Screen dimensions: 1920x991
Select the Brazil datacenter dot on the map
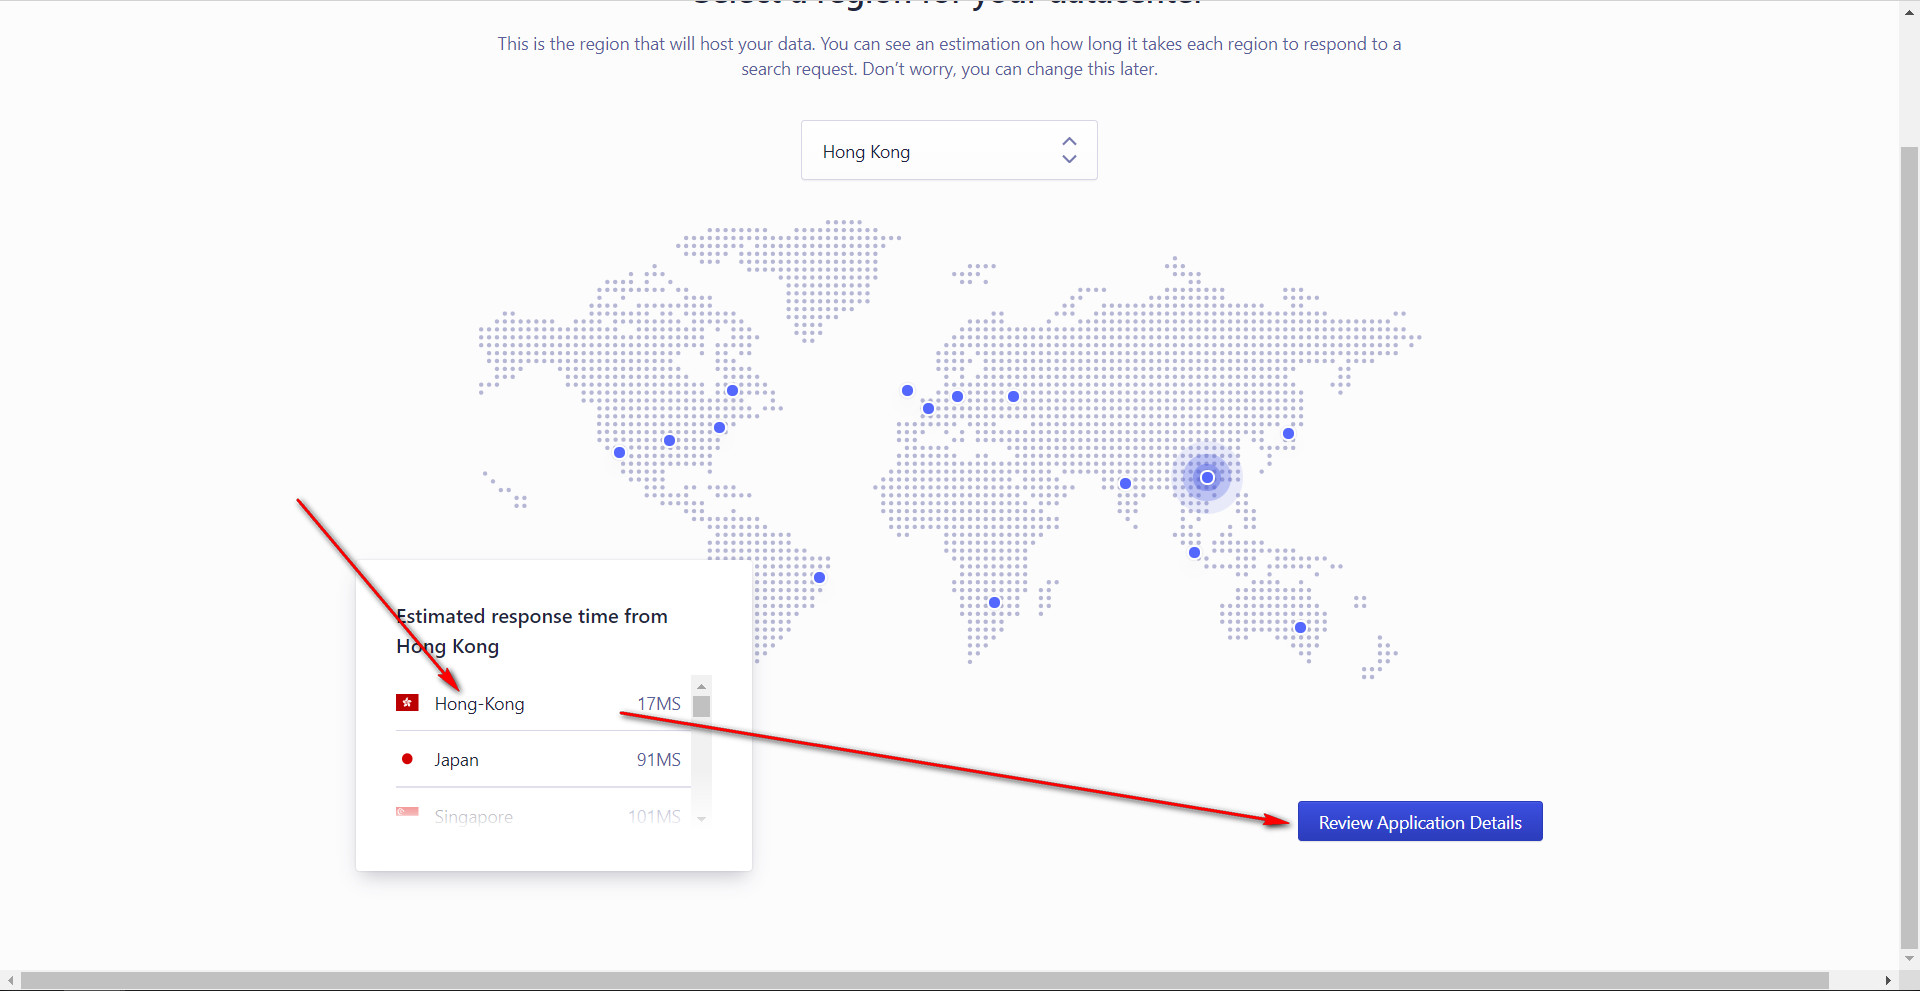[x=819, y=578]
